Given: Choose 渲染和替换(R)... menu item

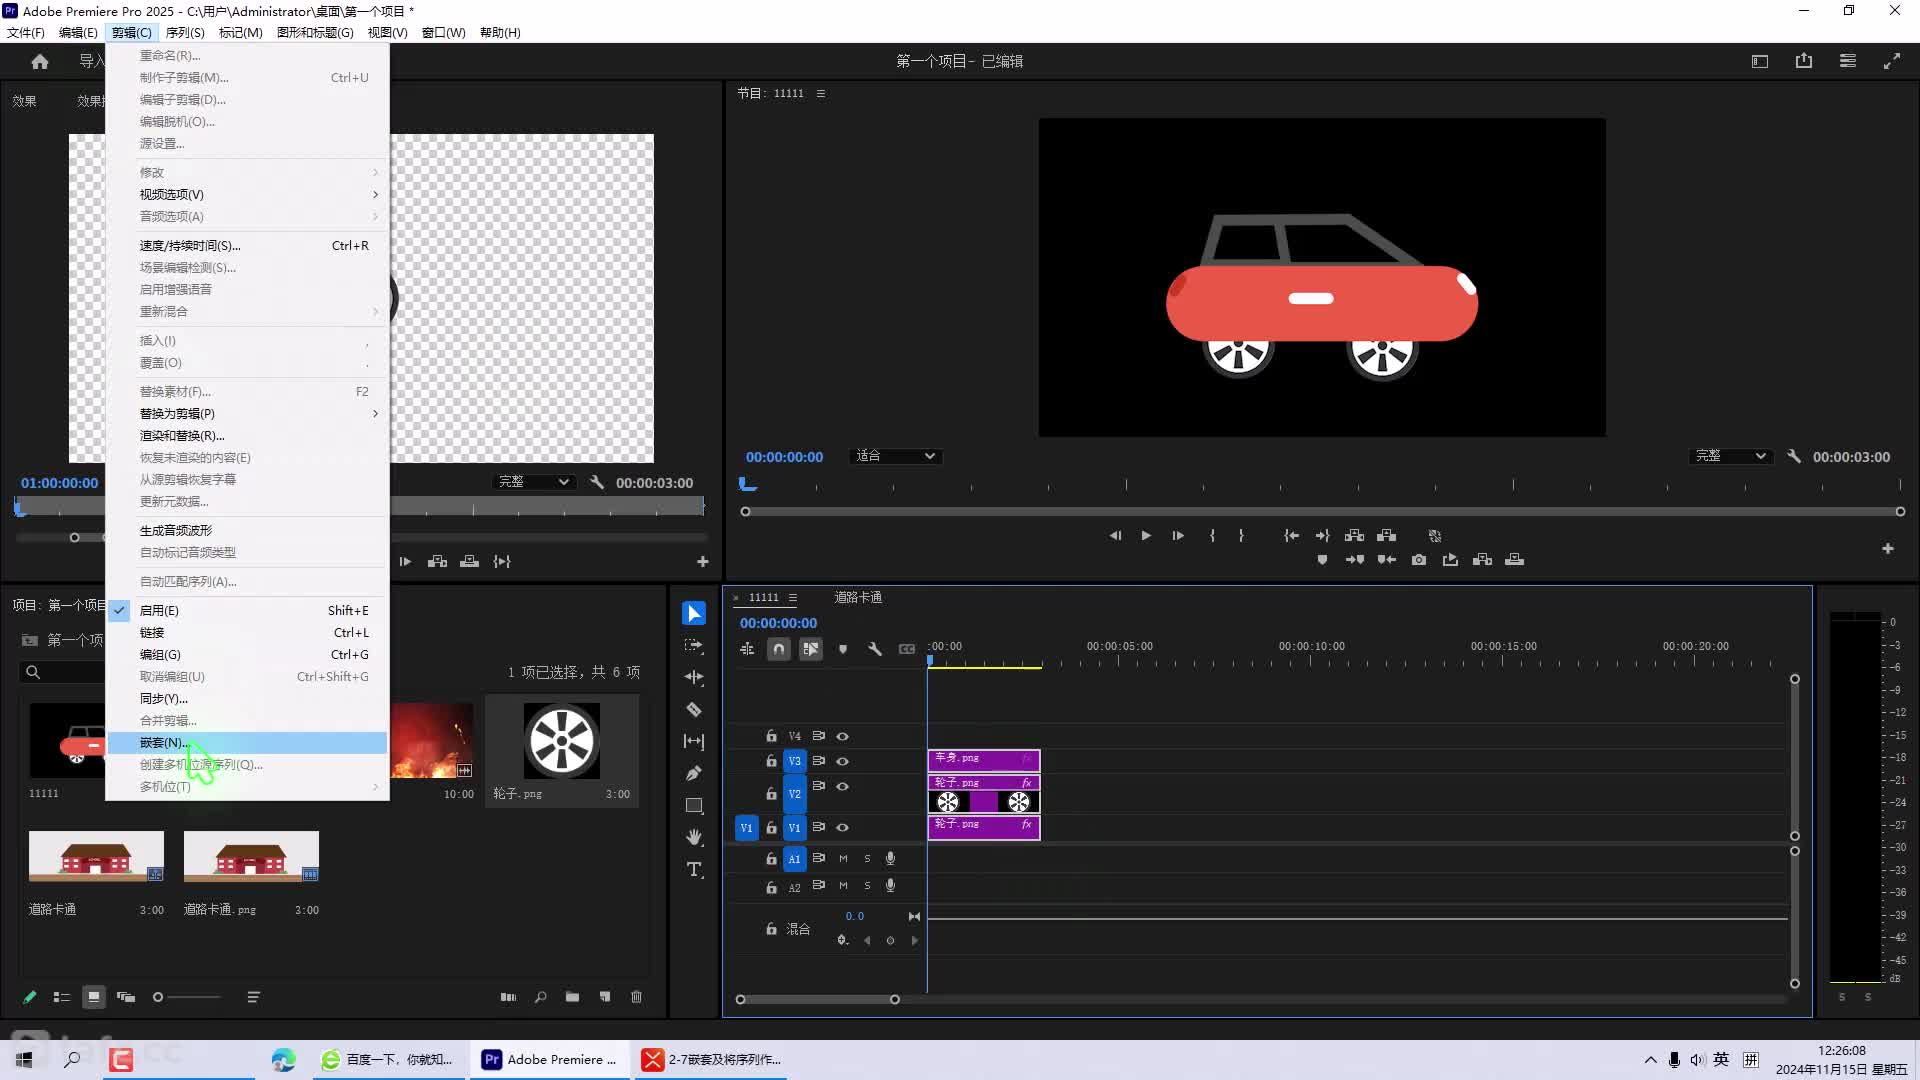Looking at the screenshot, I should coord(247,435).
